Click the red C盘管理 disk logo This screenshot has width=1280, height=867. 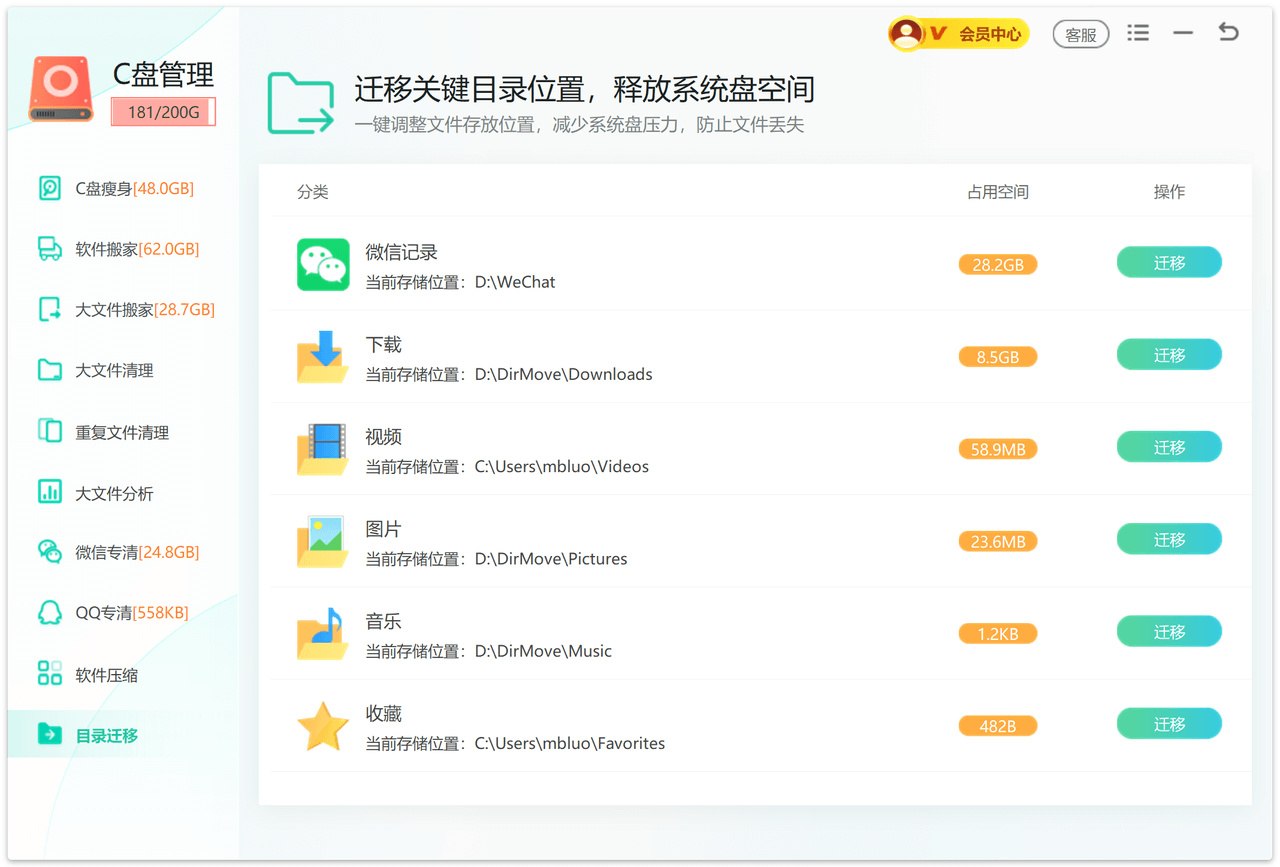61,89
